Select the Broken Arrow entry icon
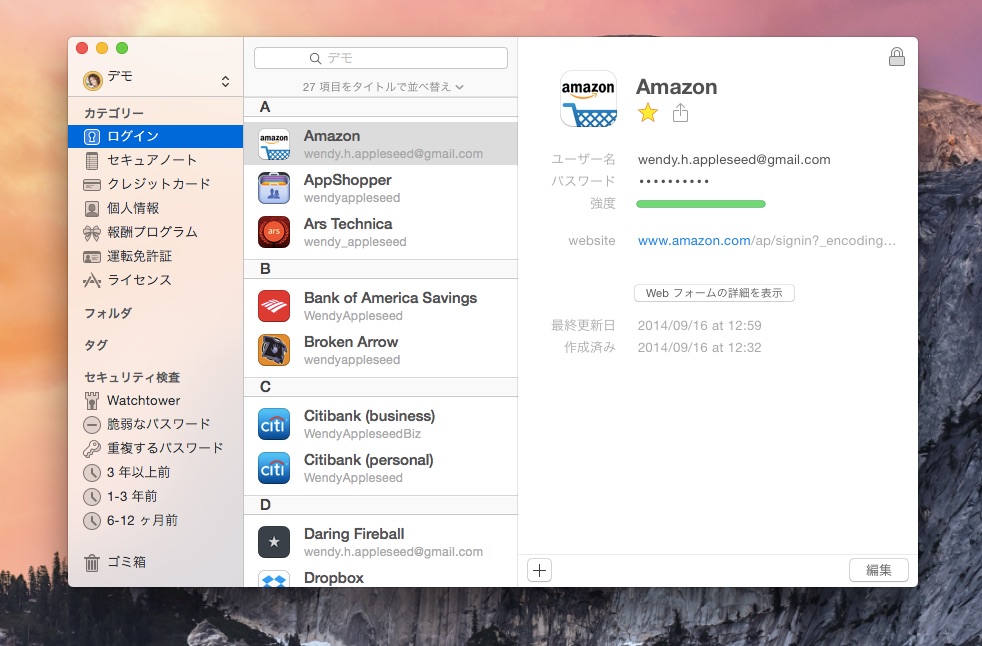Image resolution: width=982 pixels, height=646 pixels. tap(274, 350)
